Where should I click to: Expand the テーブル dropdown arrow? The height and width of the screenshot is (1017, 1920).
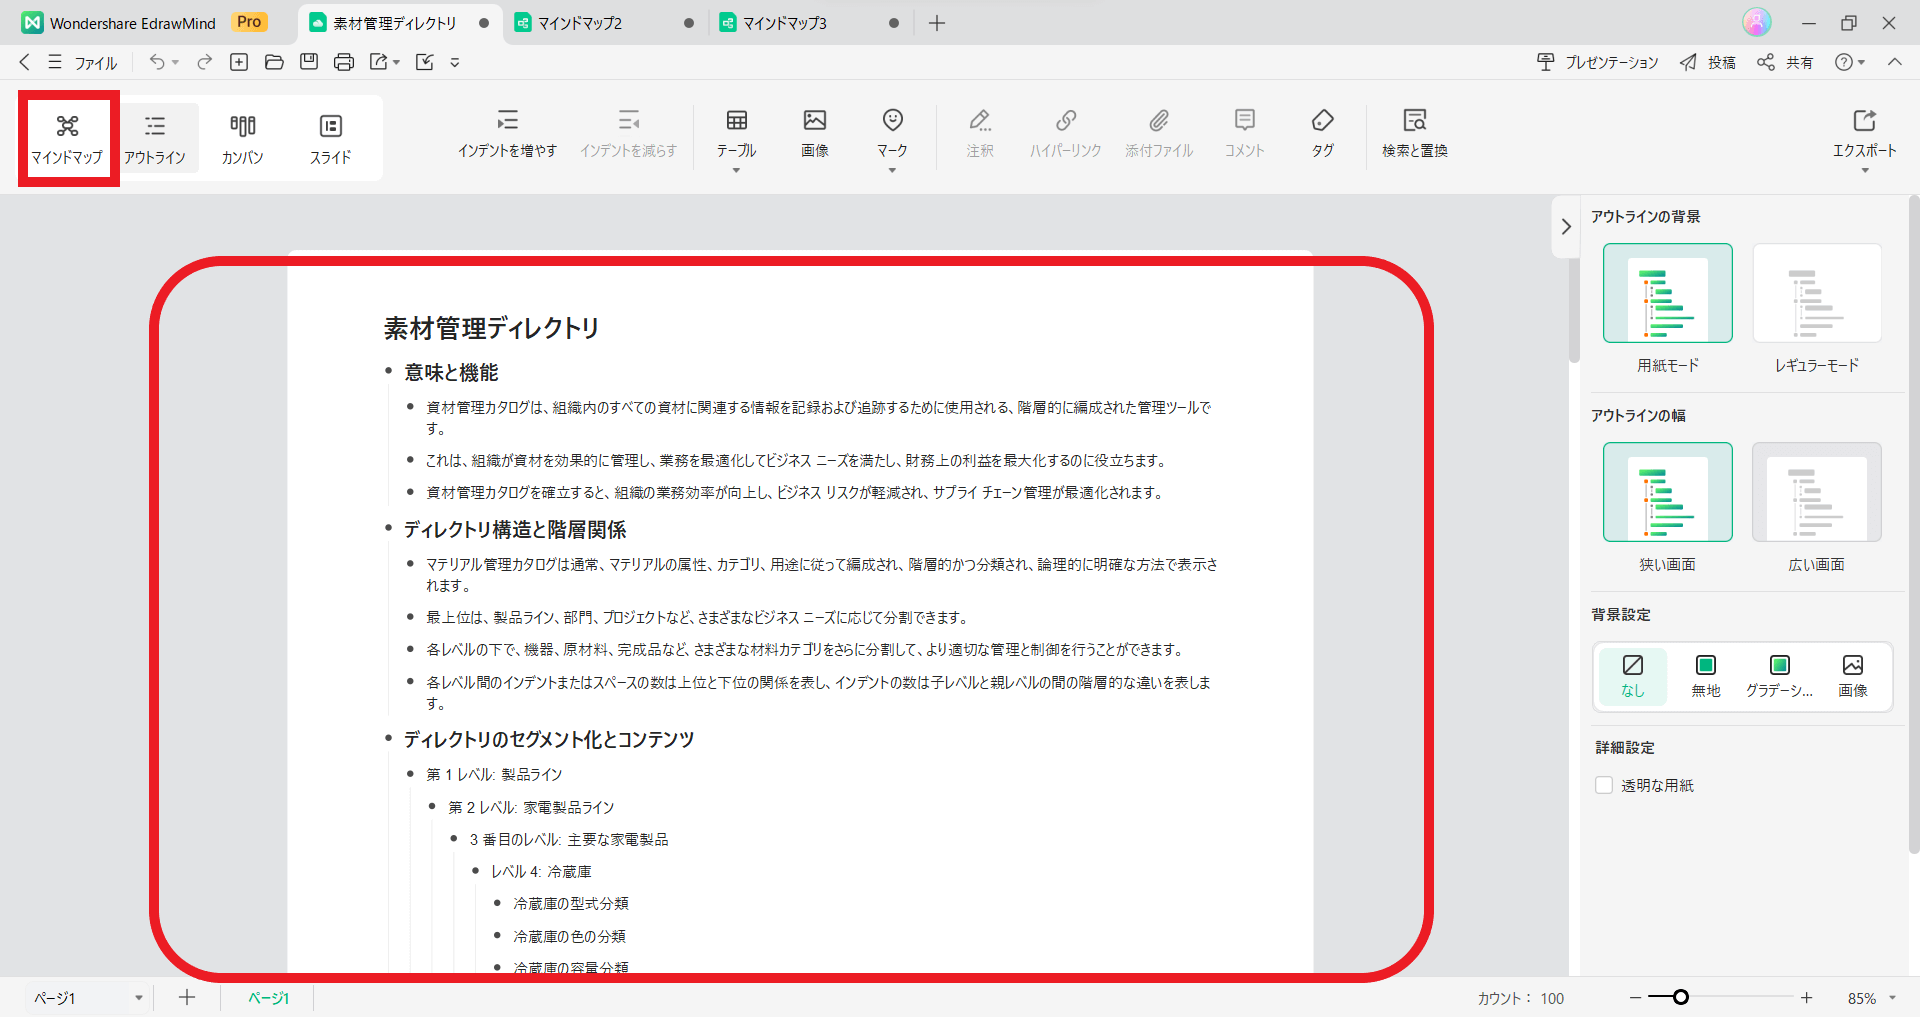coord(736,171)
